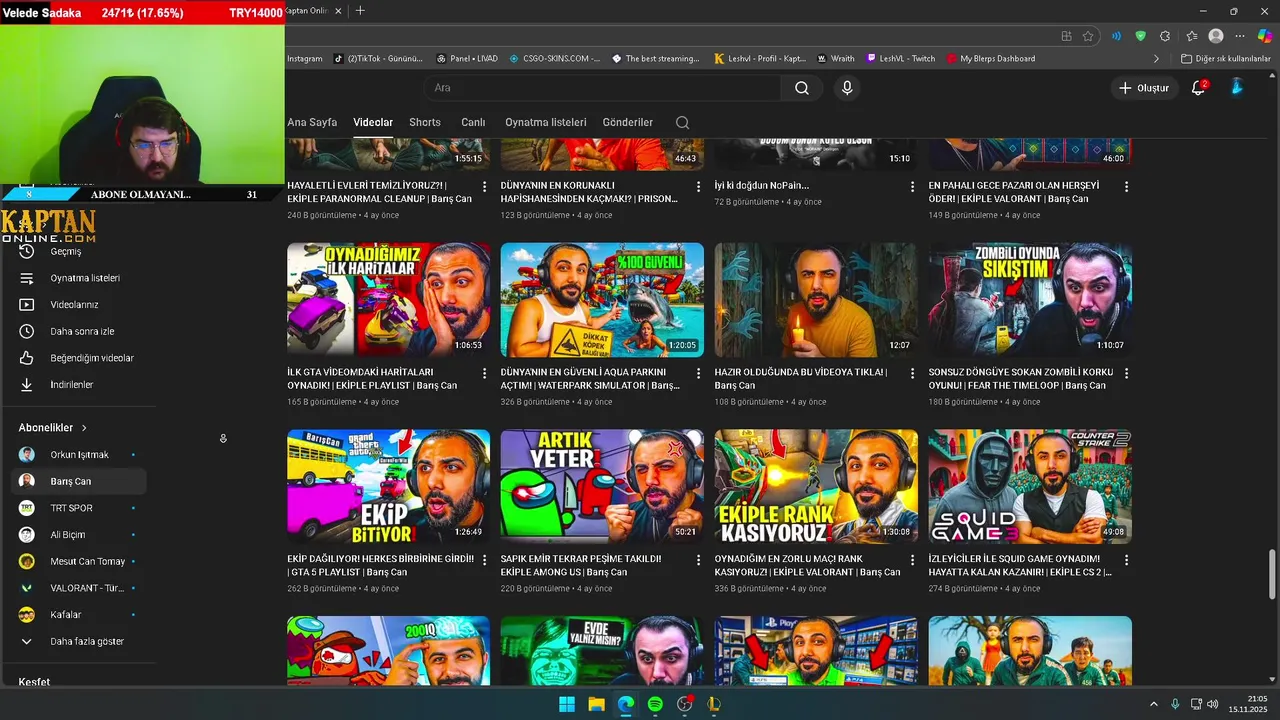
Task: Open İndirilenler in the sidebar
Action: pyautogui.click(x=72, y=385)
